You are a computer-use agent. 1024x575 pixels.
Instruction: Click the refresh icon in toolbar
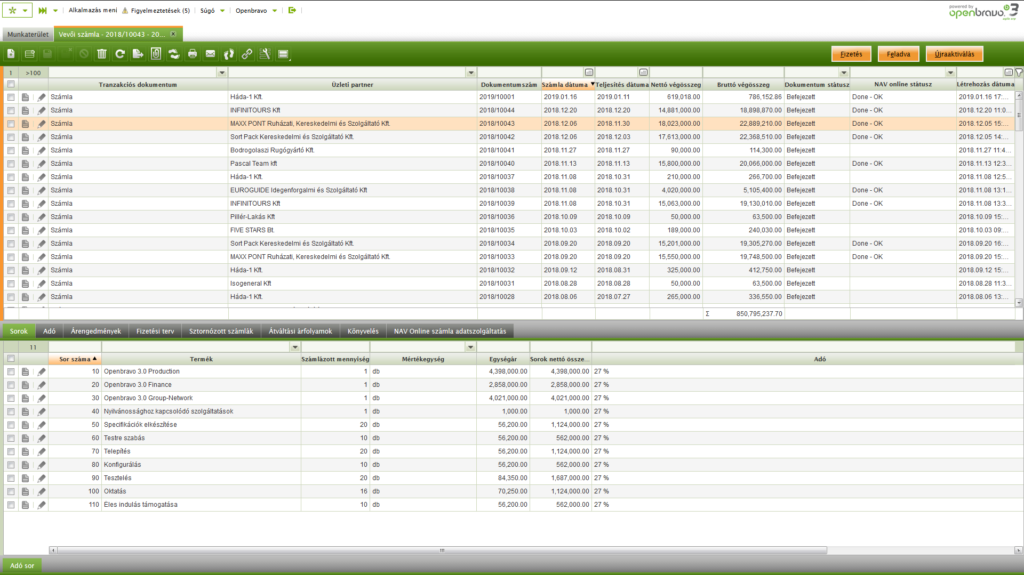click(120, 54)
